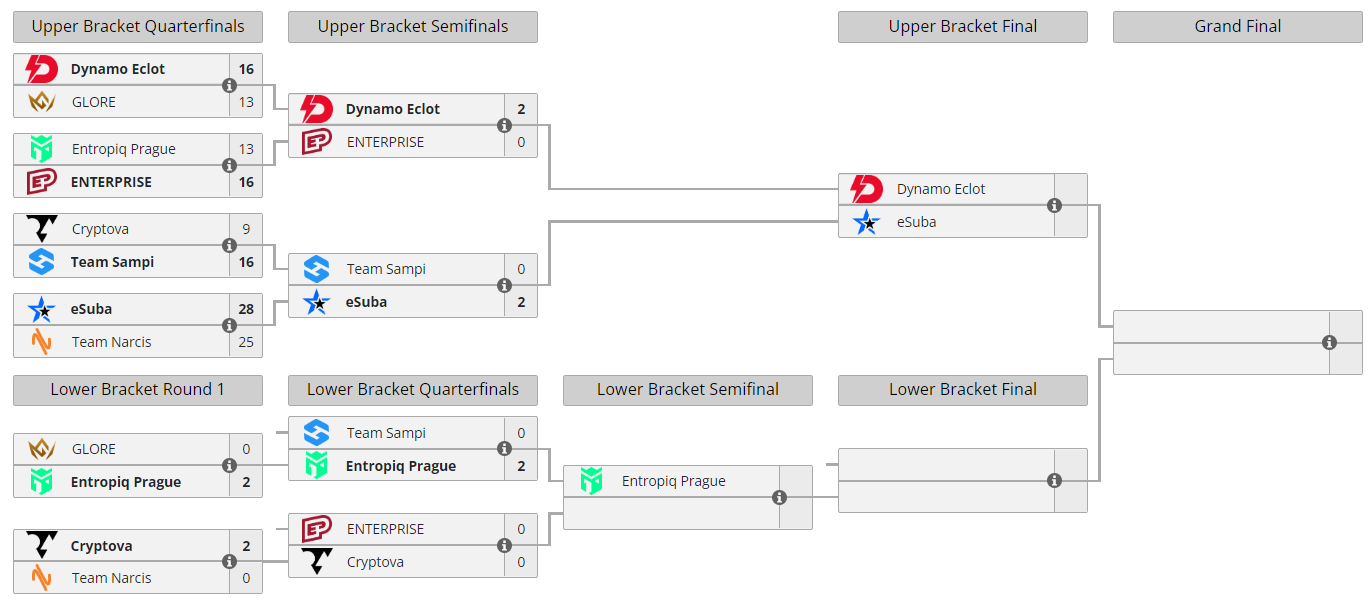The width and height of the screenshot is (1369, 612).
Task: Click the eSuba star logo in the Upper Semifinals
Action: pos(316,302)
